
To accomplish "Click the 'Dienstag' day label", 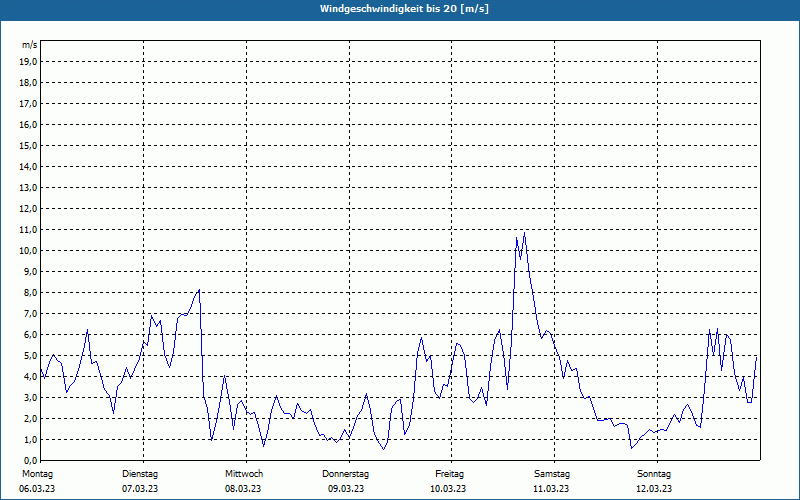I will click(x=140, y=474).
